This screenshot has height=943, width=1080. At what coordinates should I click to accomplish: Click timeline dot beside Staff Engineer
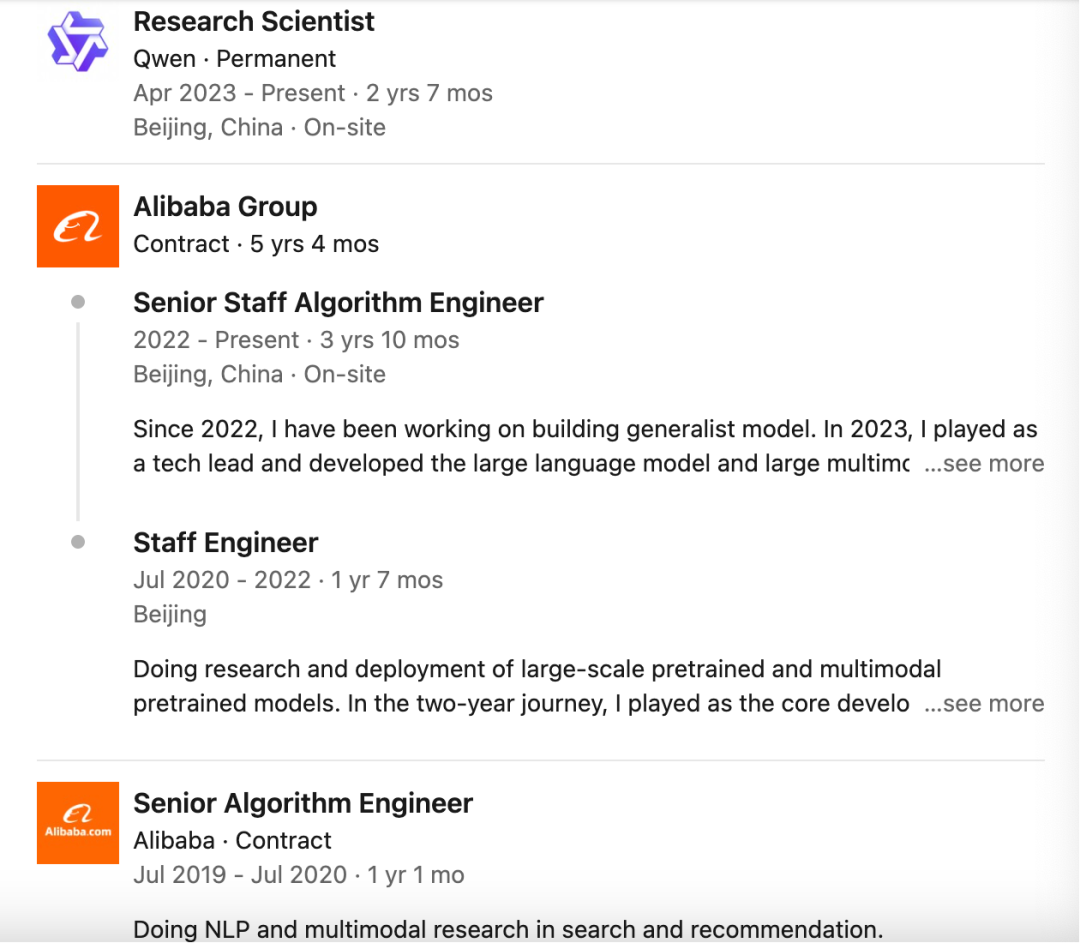click(x=78, y=542)
